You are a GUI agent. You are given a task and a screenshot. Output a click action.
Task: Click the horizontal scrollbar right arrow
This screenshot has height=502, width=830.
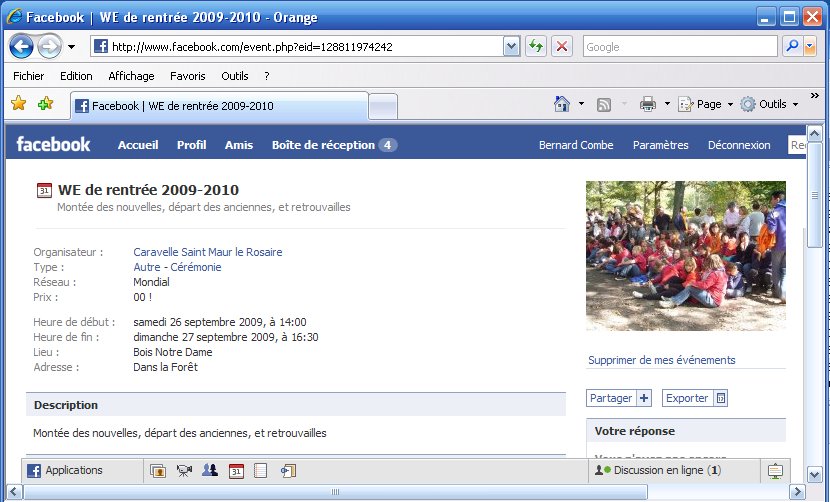point(797,491)
